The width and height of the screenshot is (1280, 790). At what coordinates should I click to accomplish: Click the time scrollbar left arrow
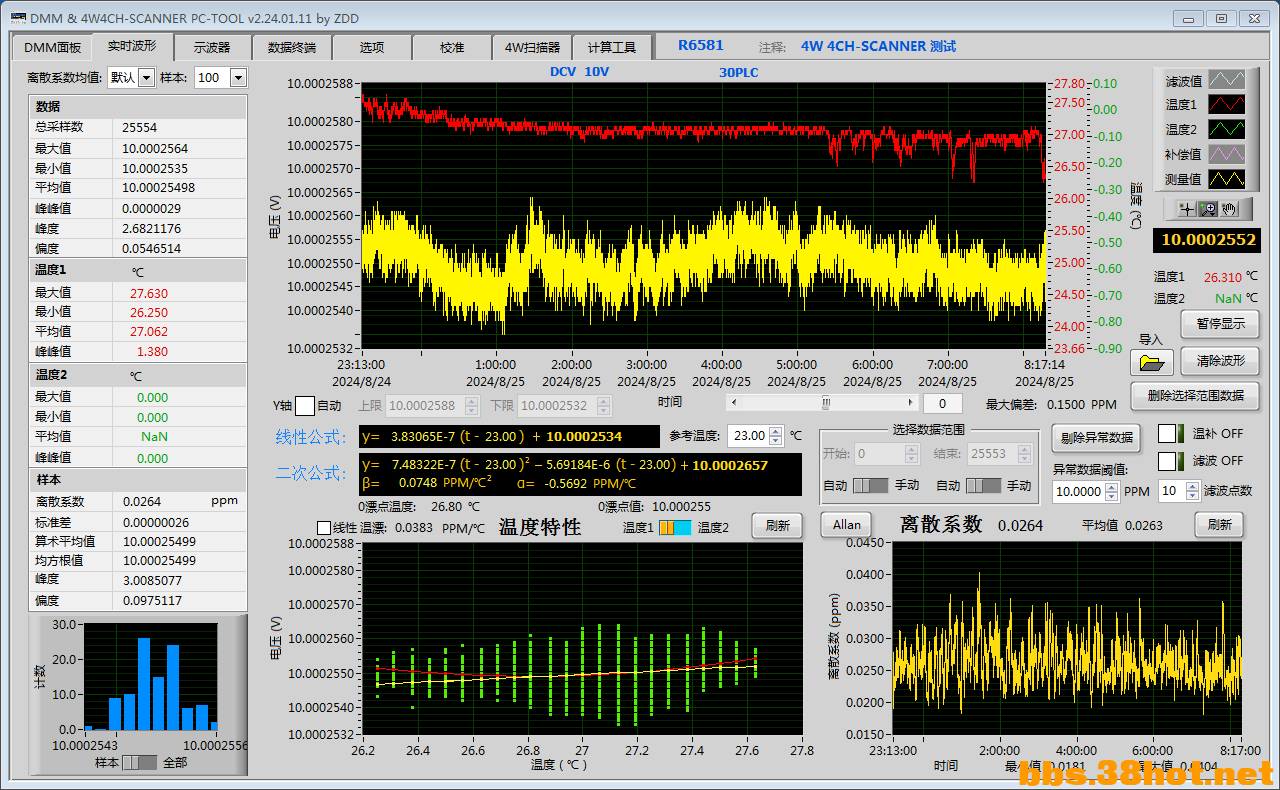pos(735,402)
